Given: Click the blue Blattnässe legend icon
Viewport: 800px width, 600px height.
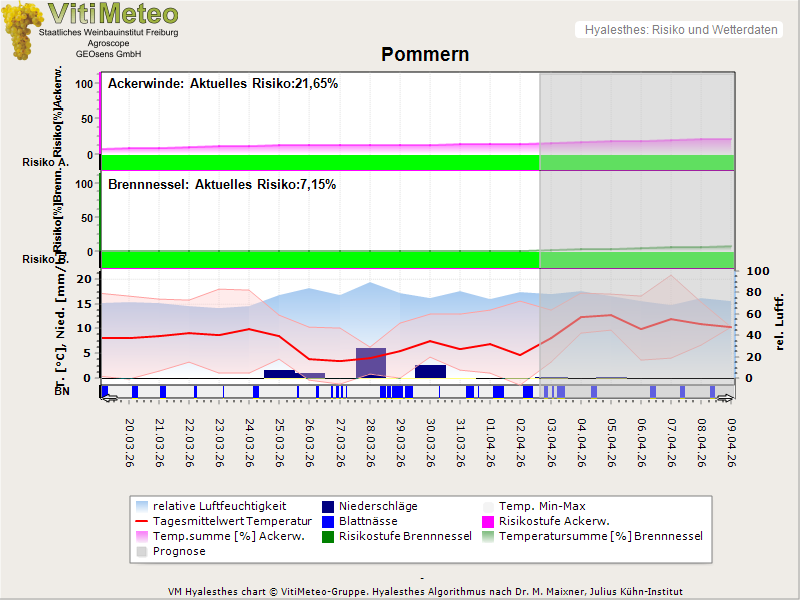Looking at the screenshot, I should (x=327, y=521).
